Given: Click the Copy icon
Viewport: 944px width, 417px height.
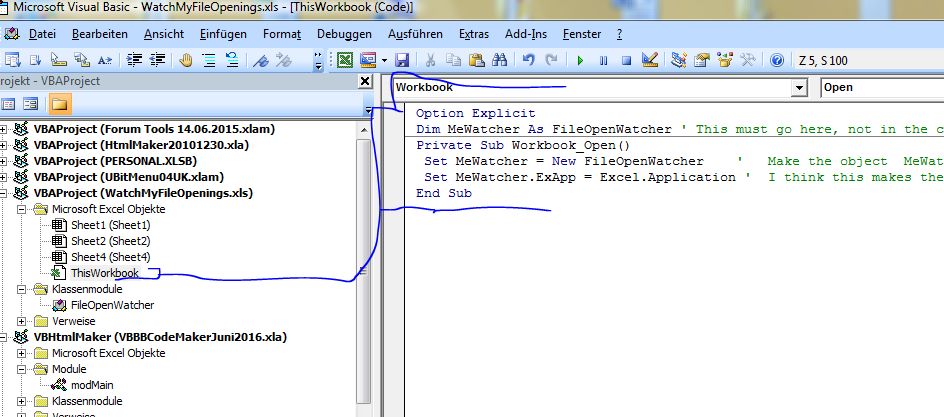Looking at the screenshot, I should [453, 60].
